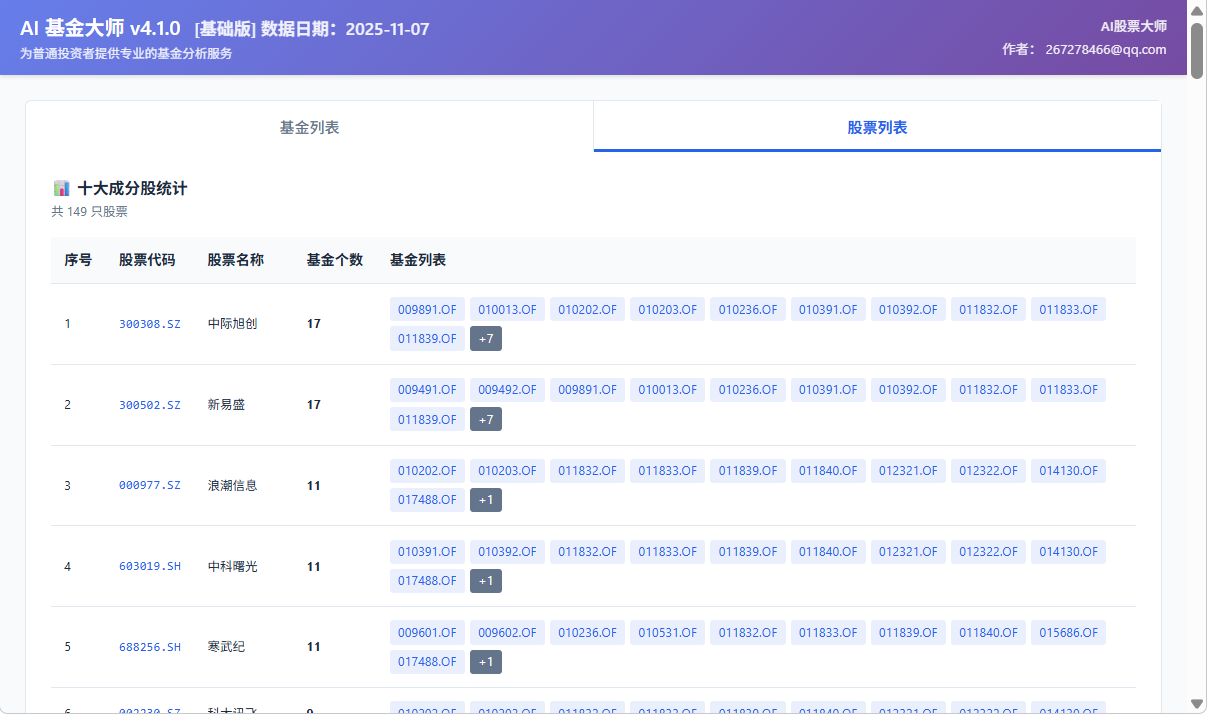
Task: Click the scrollbar up arrow
Action: pyautogui.click(x=1196, y=10)
